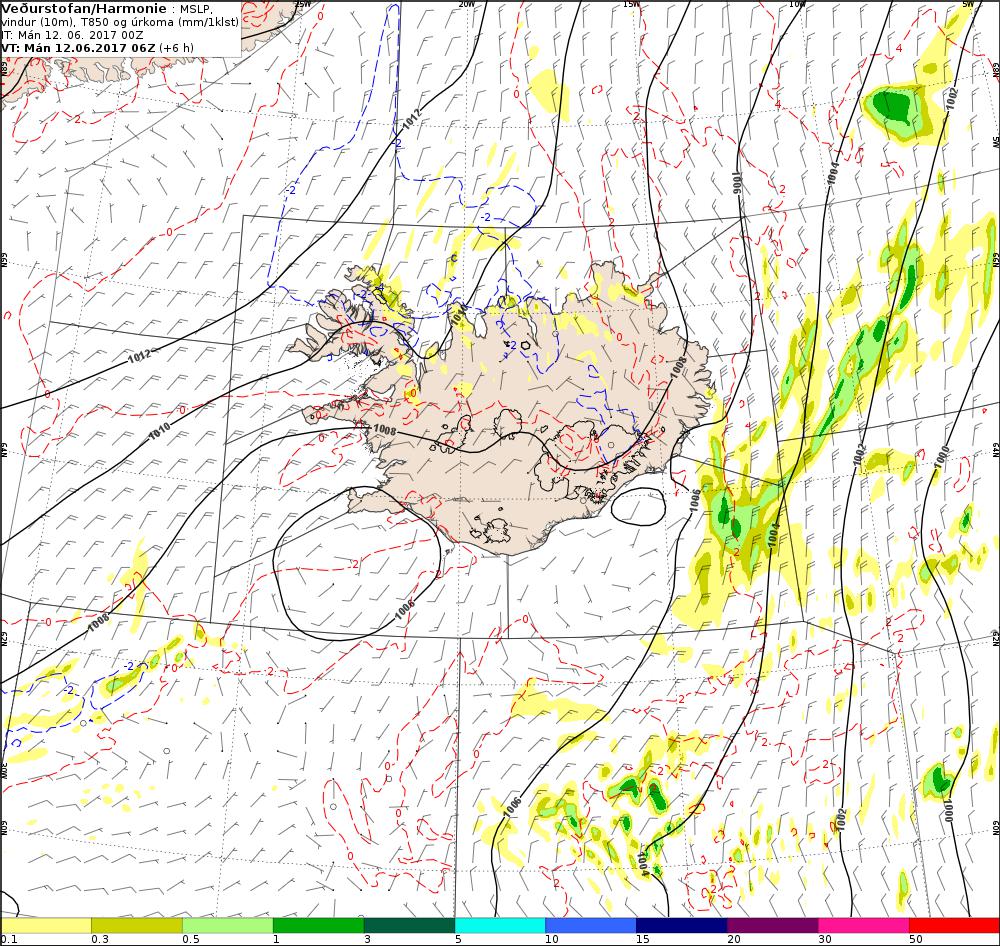This screenshot has width=1000, height=946.
Task: Click the "20W" longitude label at top
Action: (467, 4)
